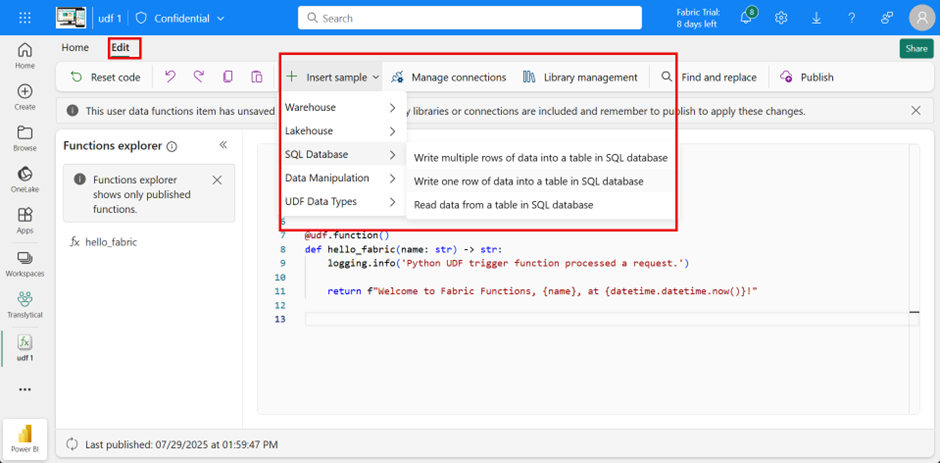This screenshot has height=463, width=940.
Task: Open the notifications bell icon
Action: coord(747,18)
